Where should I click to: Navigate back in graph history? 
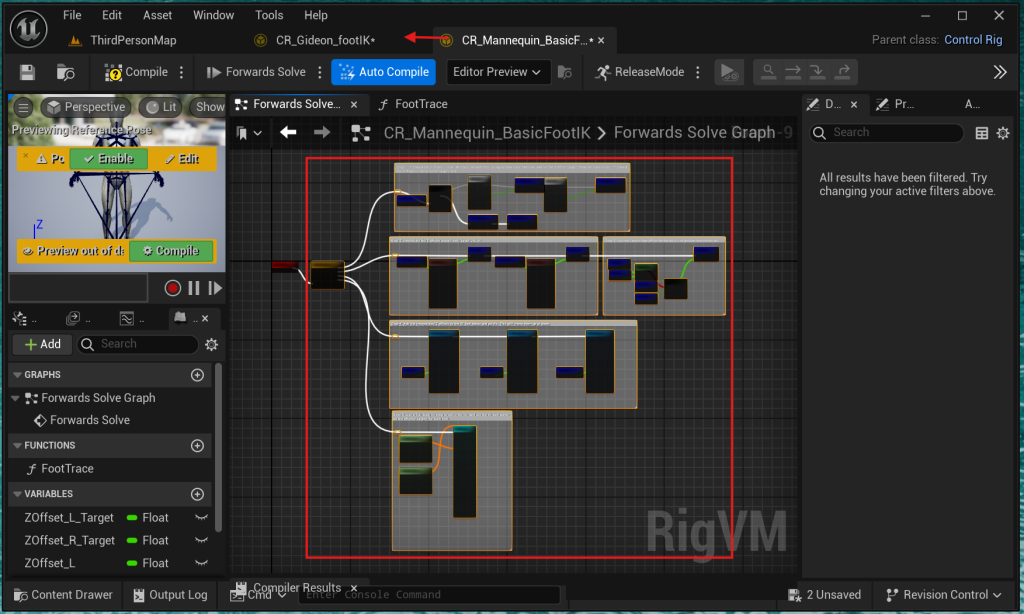[x=288, y=133]
